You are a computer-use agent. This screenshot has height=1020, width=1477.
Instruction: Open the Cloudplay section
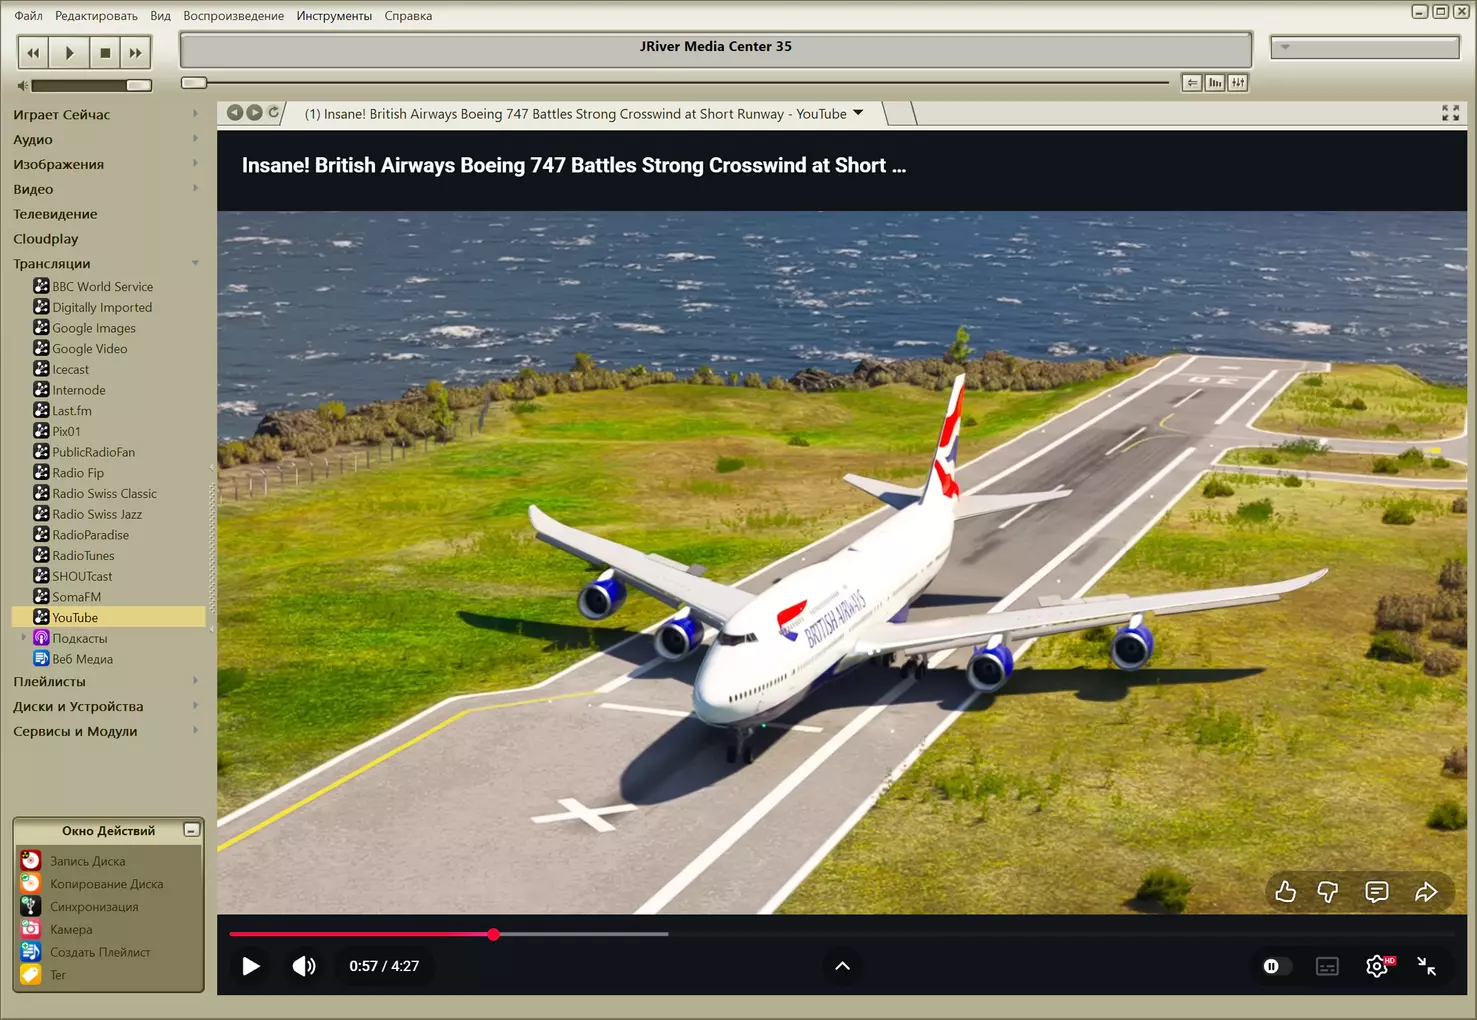pyautogui.click(x=45, y=239)
